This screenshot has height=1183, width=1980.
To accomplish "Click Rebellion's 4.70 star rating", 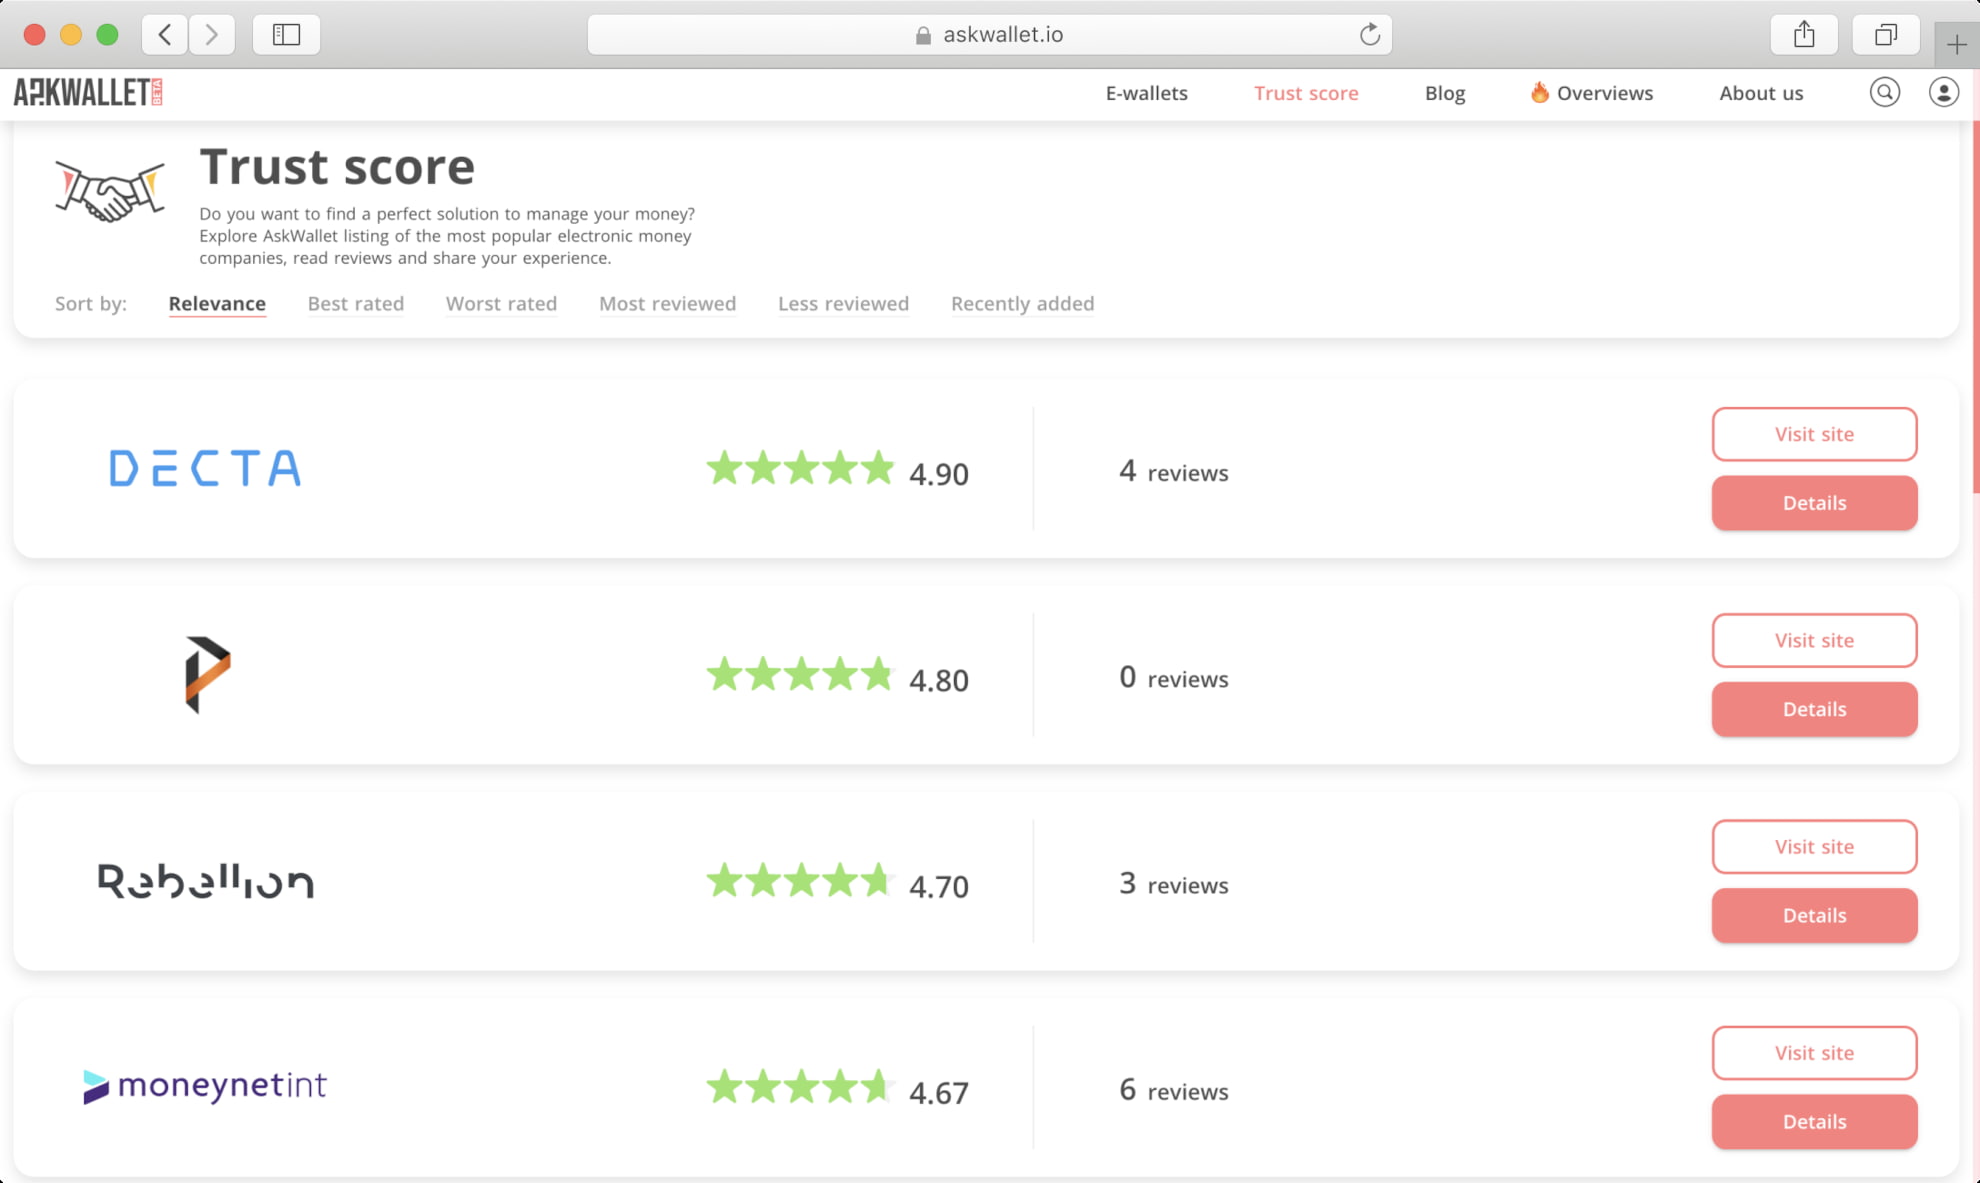I will click(837, 882).
